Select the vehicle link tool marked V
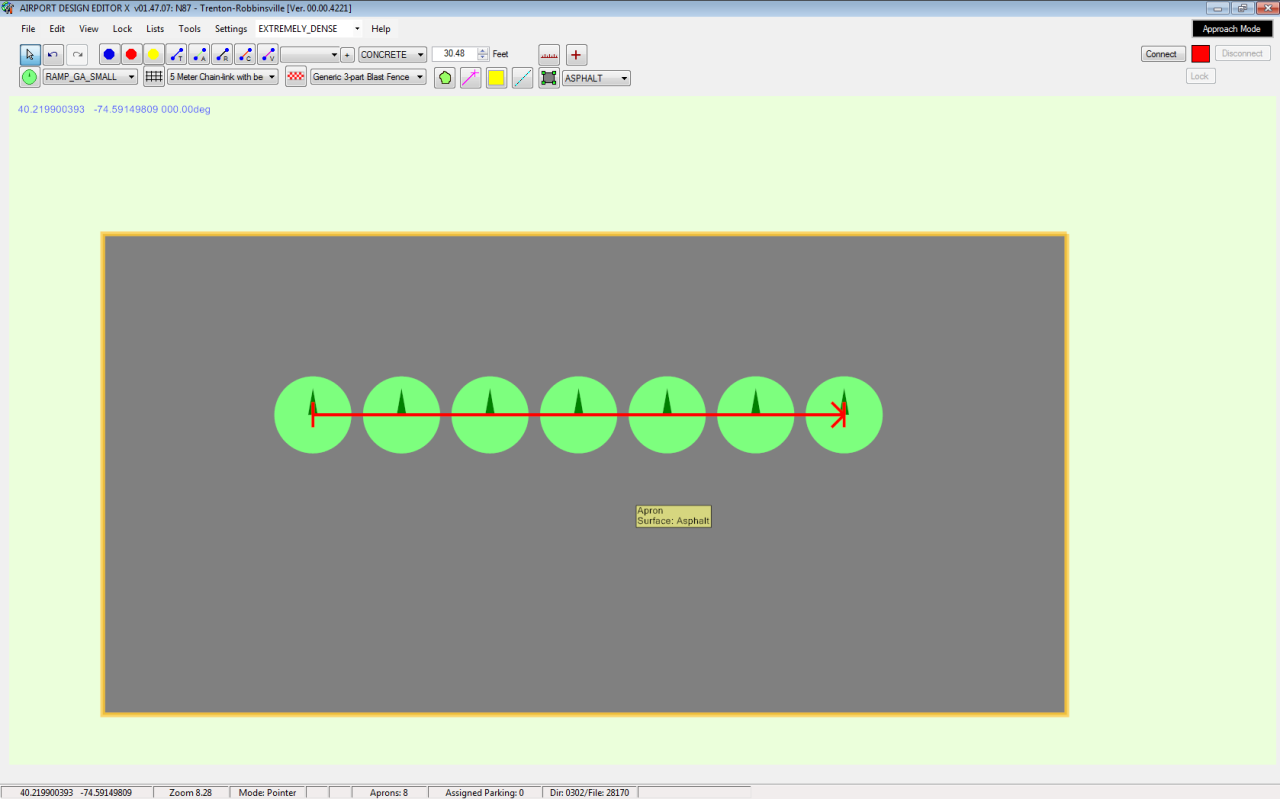 click(x=267, y=54)
